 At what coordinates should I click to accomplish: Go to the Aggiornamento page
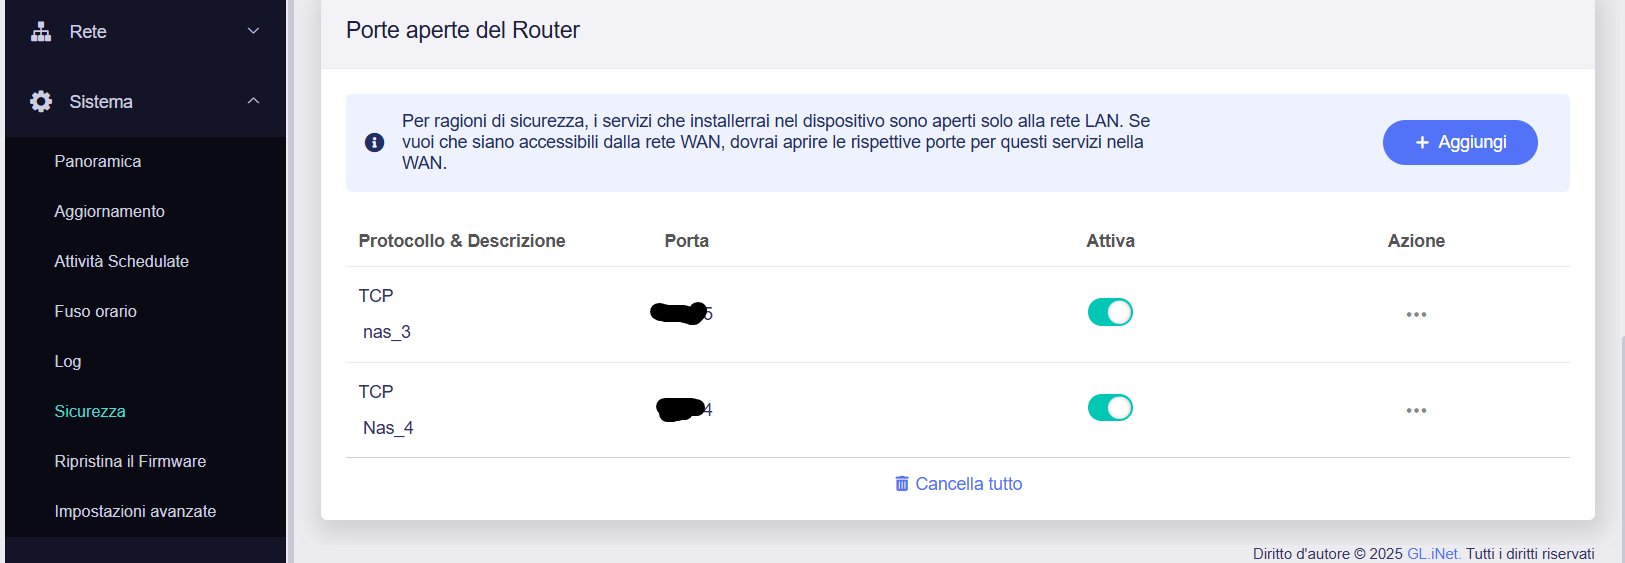[x=110, y=211]
